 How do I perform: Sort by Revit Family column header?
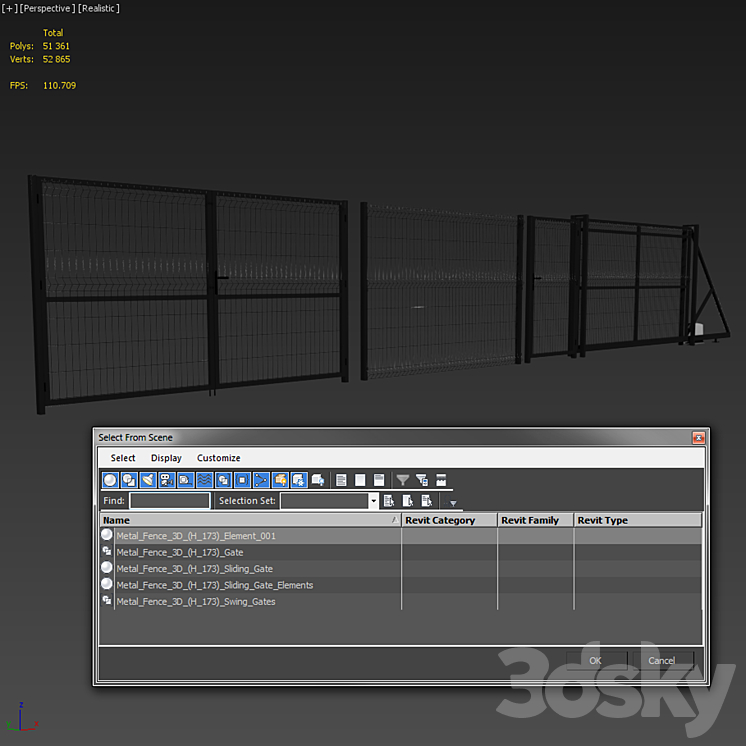coord(536,520)
